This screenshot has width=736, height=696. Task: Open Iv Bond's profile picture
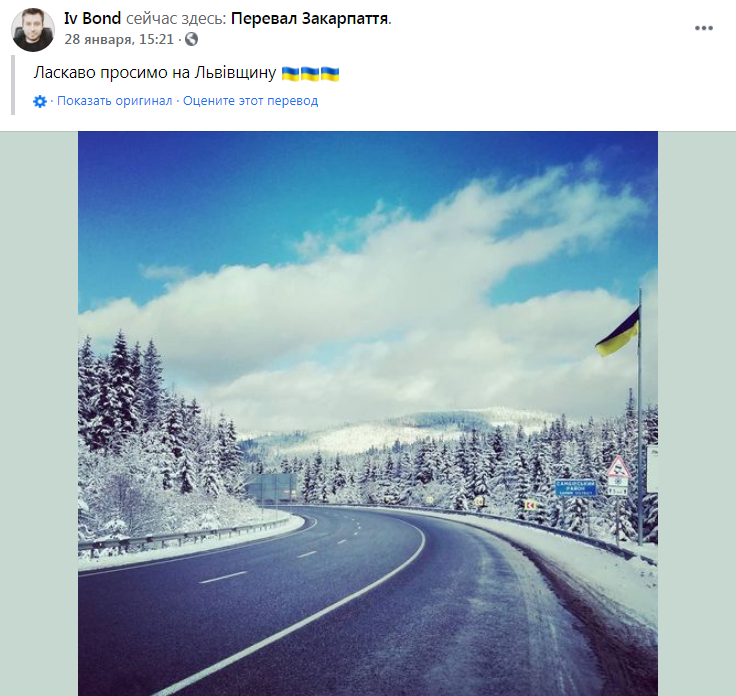tap(33, 30)
